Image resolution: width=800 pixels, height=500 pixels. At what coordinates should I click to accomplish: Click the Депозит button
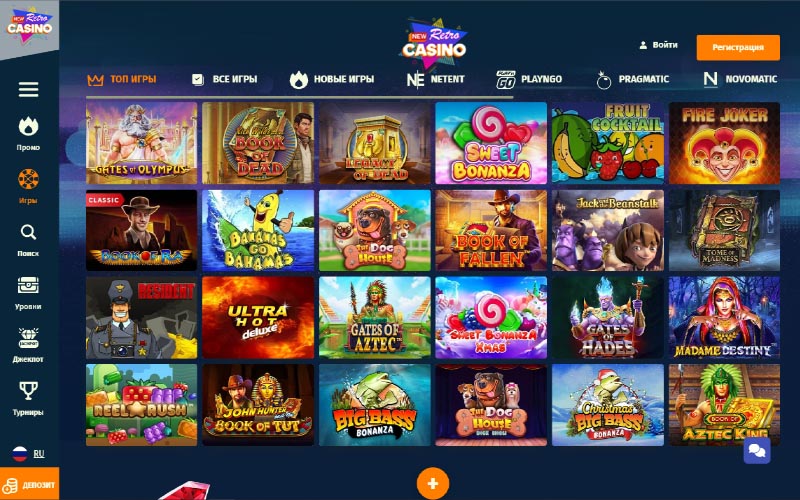tap(30, 484)
